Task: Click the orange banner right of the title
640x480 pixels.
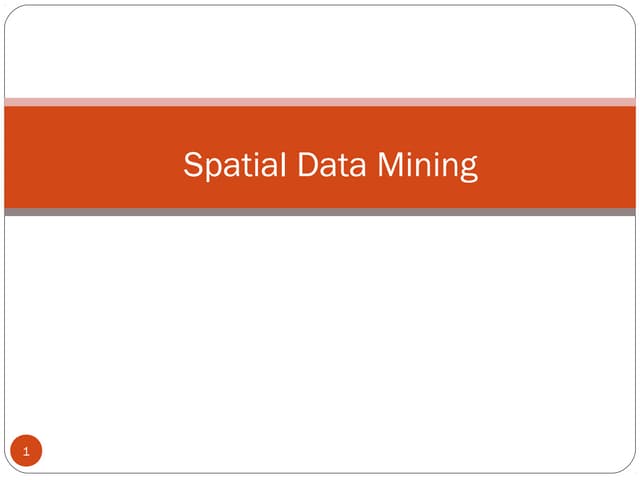Action: 560,158
